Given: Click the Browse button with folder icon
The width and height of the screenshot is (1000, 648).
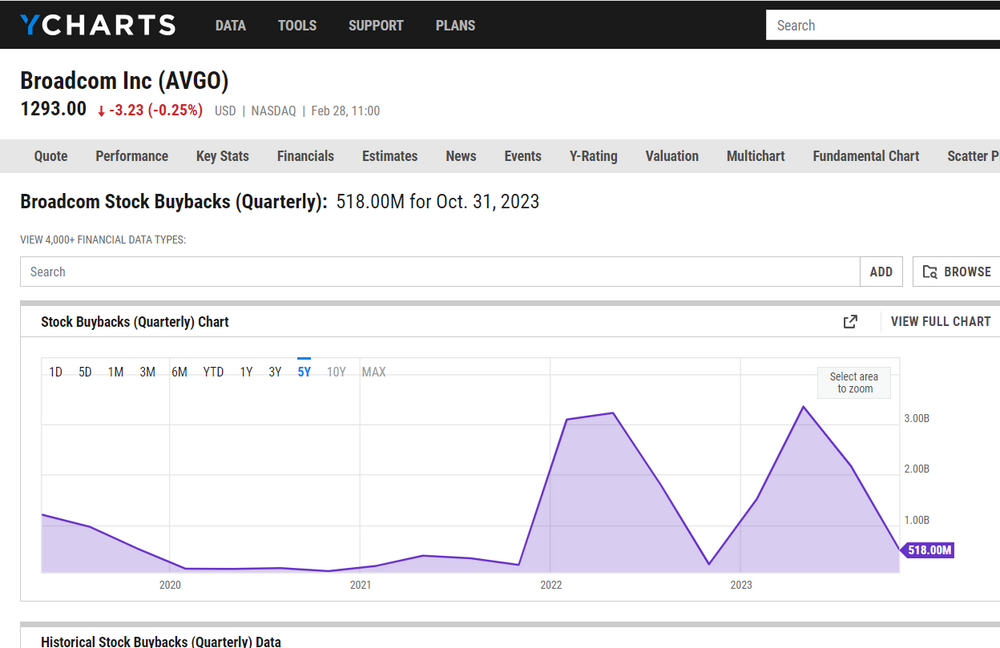Looking at the screenshot, I should point(956,272).
